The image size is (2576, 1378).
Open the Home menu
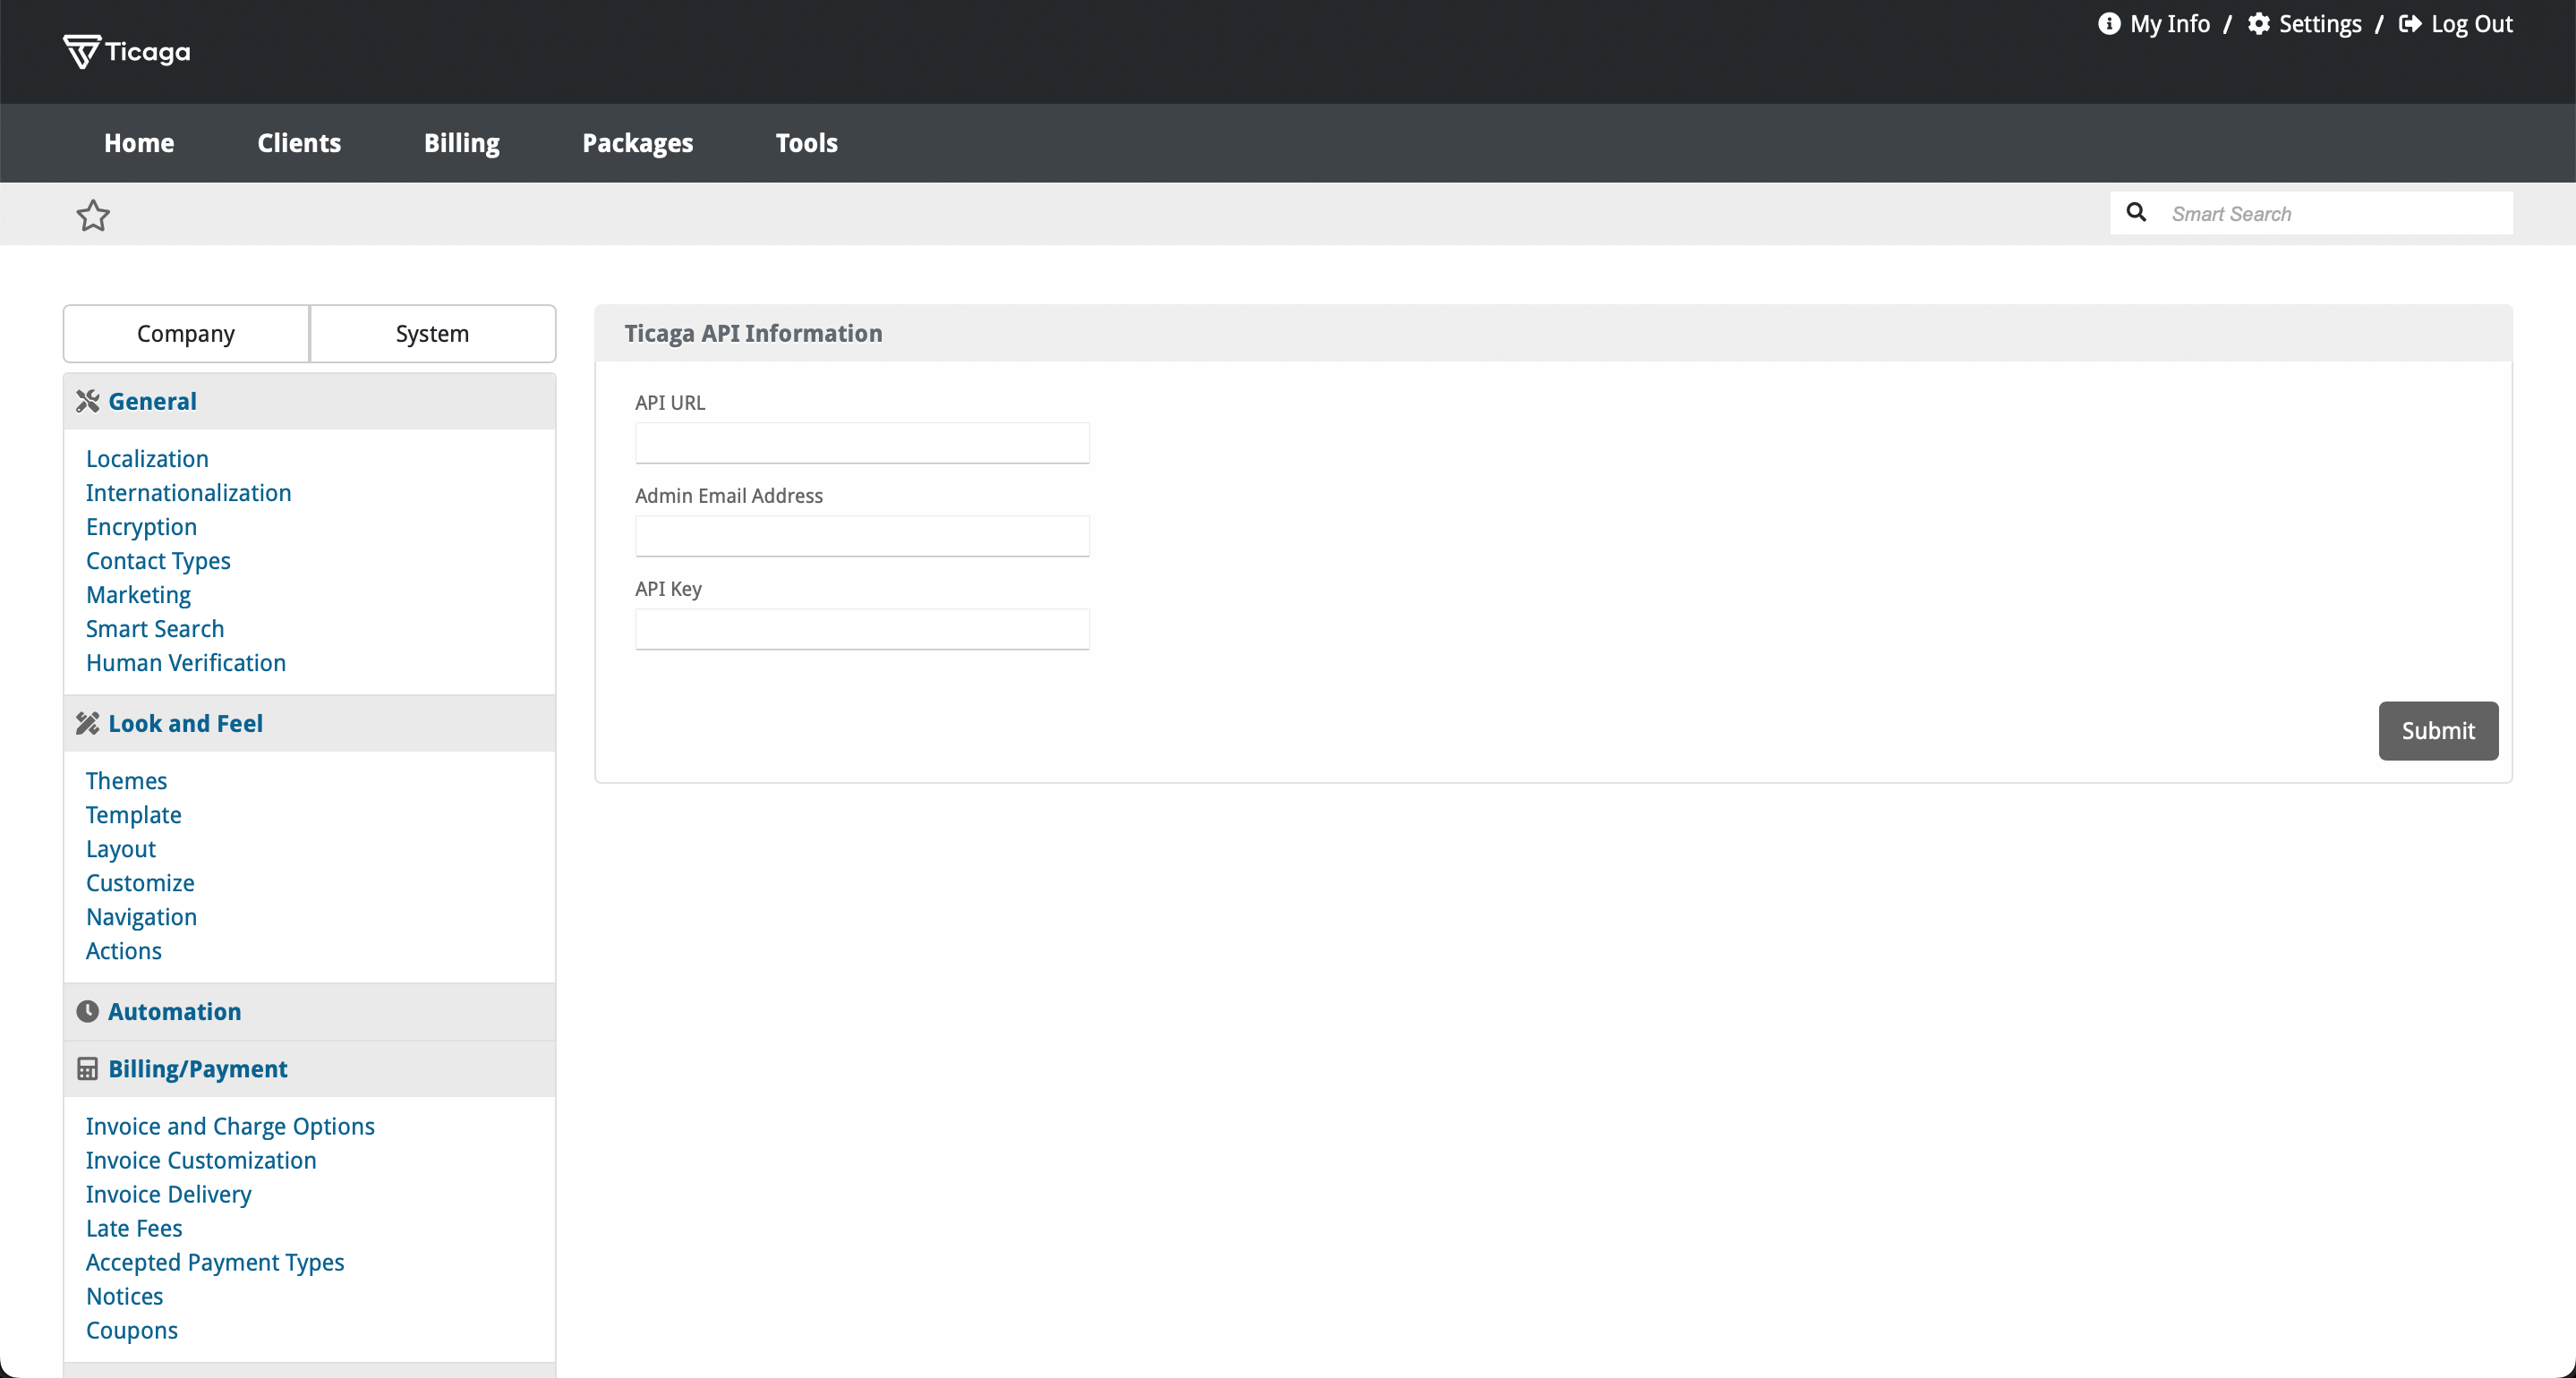coord(139,143)
